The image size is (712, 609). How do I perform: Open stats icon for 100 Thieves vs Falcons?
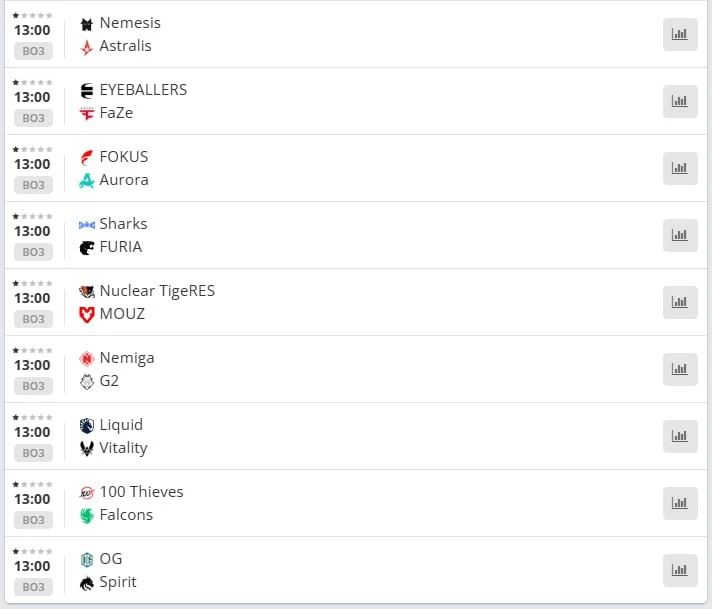tap(680, 503)
